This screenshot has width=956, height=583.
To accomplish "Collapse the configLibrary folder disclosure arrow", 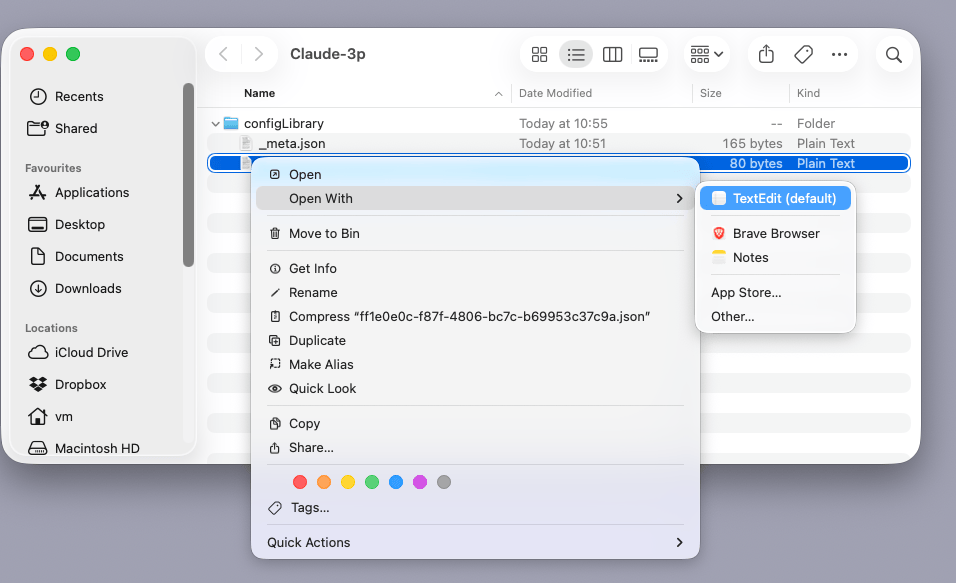I will (215, 124).
